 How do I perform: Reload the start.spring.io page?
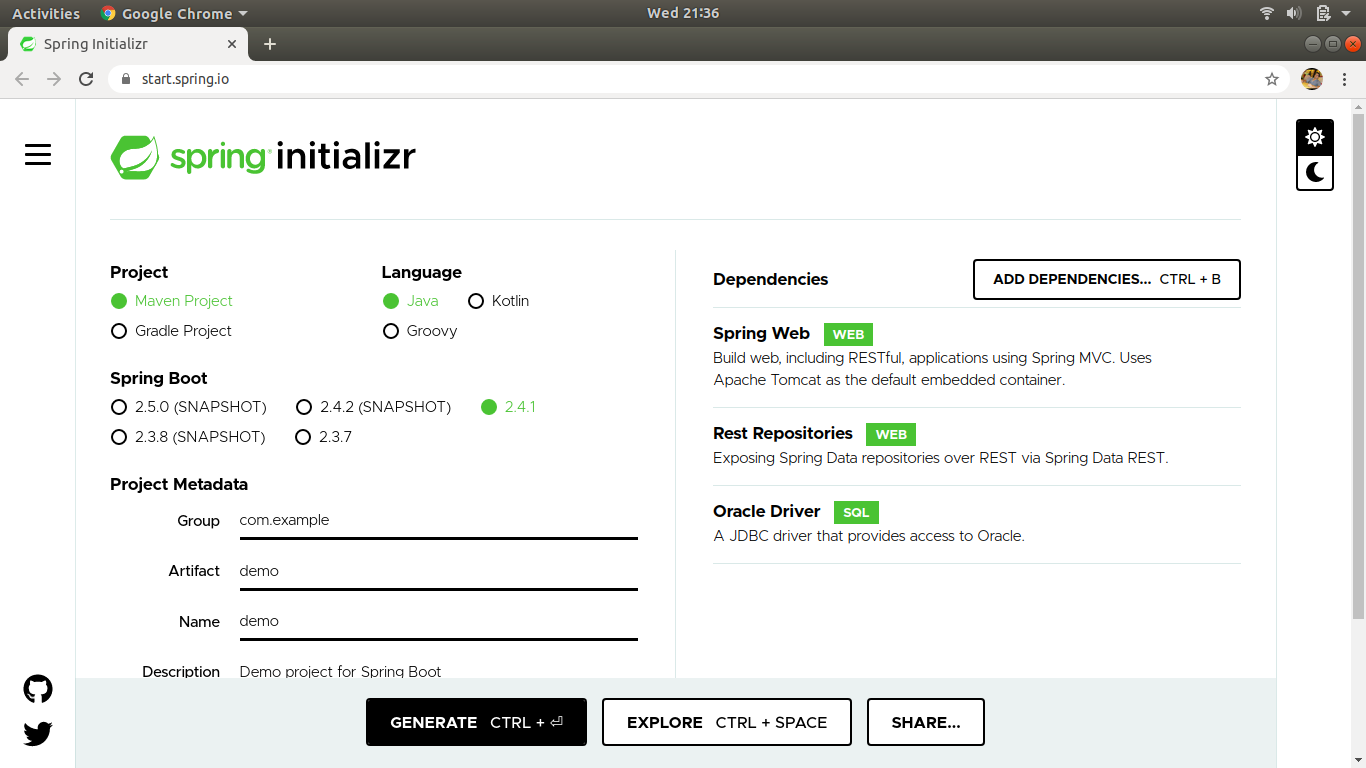86,79
